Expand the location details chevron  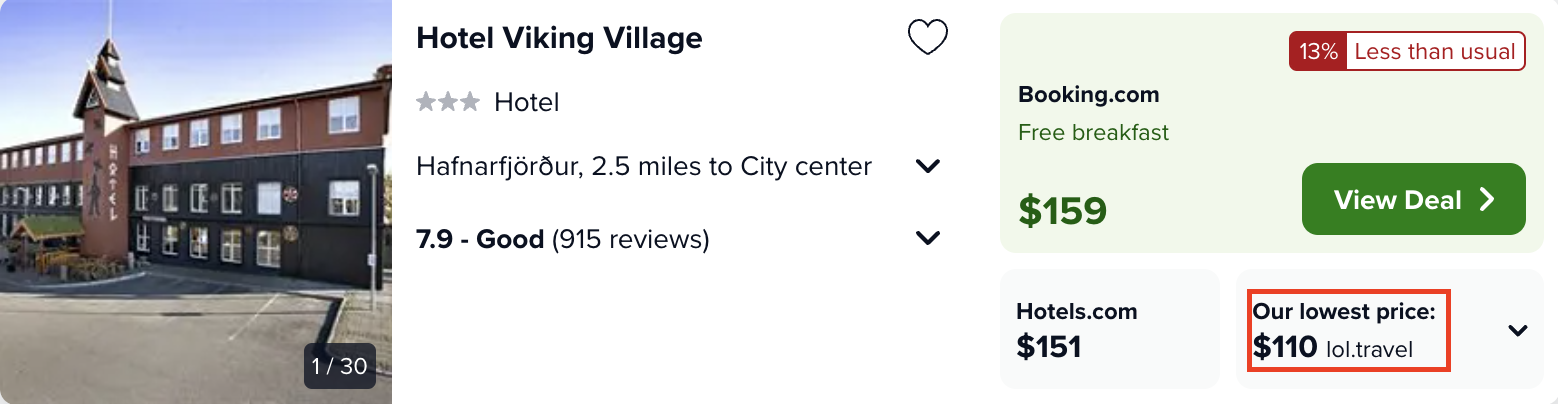click(928, 166)
